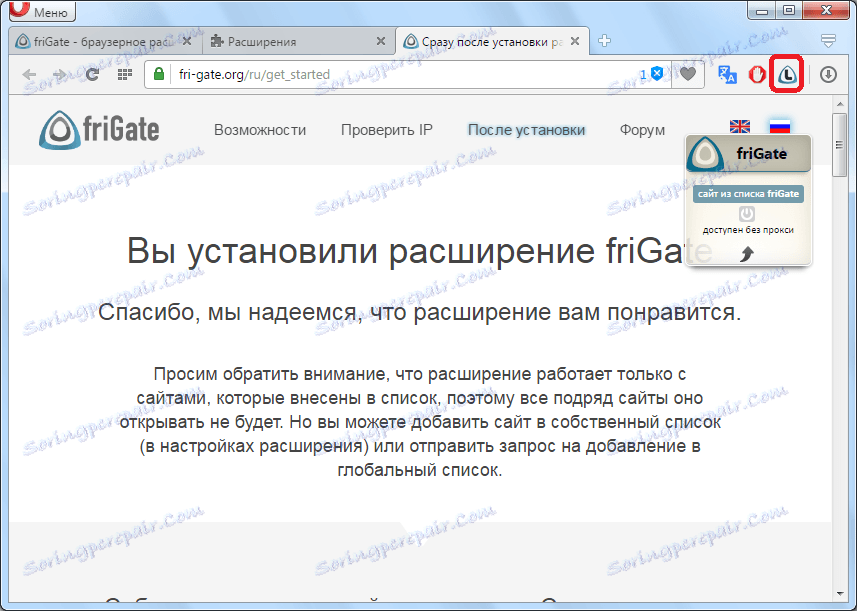
Task: Switch to the Расширения tab
Action: (x=298, y=41)
